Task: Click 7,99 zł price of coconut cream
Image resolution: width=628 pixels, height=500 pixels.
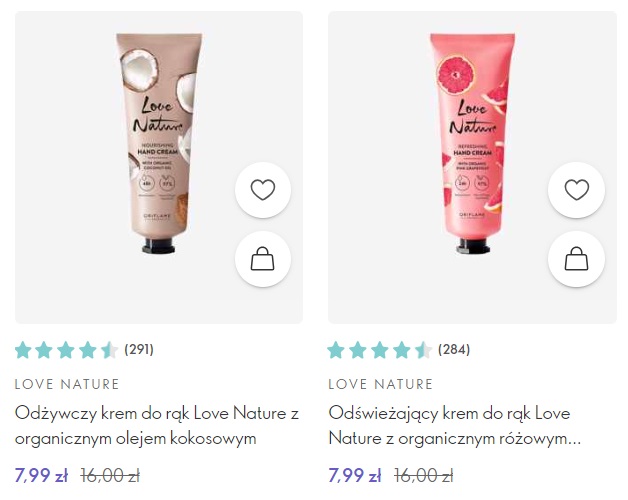Action: tap(41, 476)
